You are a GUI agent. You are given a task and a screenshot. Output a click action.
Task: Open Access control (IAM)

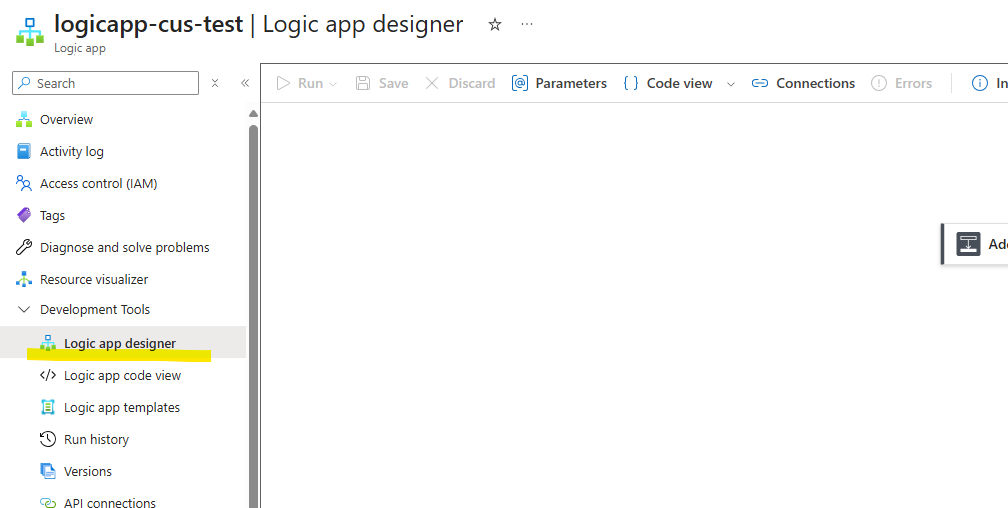[98, 184]
